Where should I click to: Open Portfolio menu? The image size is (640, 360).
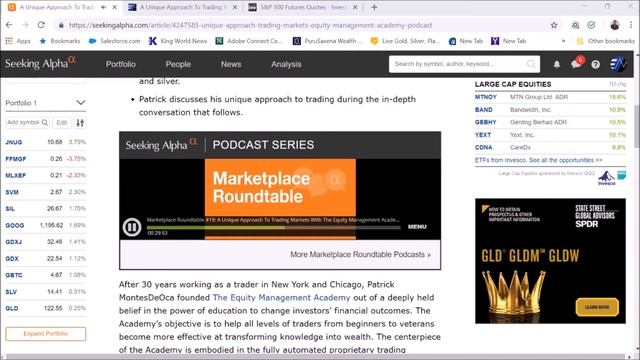point(120,64)
